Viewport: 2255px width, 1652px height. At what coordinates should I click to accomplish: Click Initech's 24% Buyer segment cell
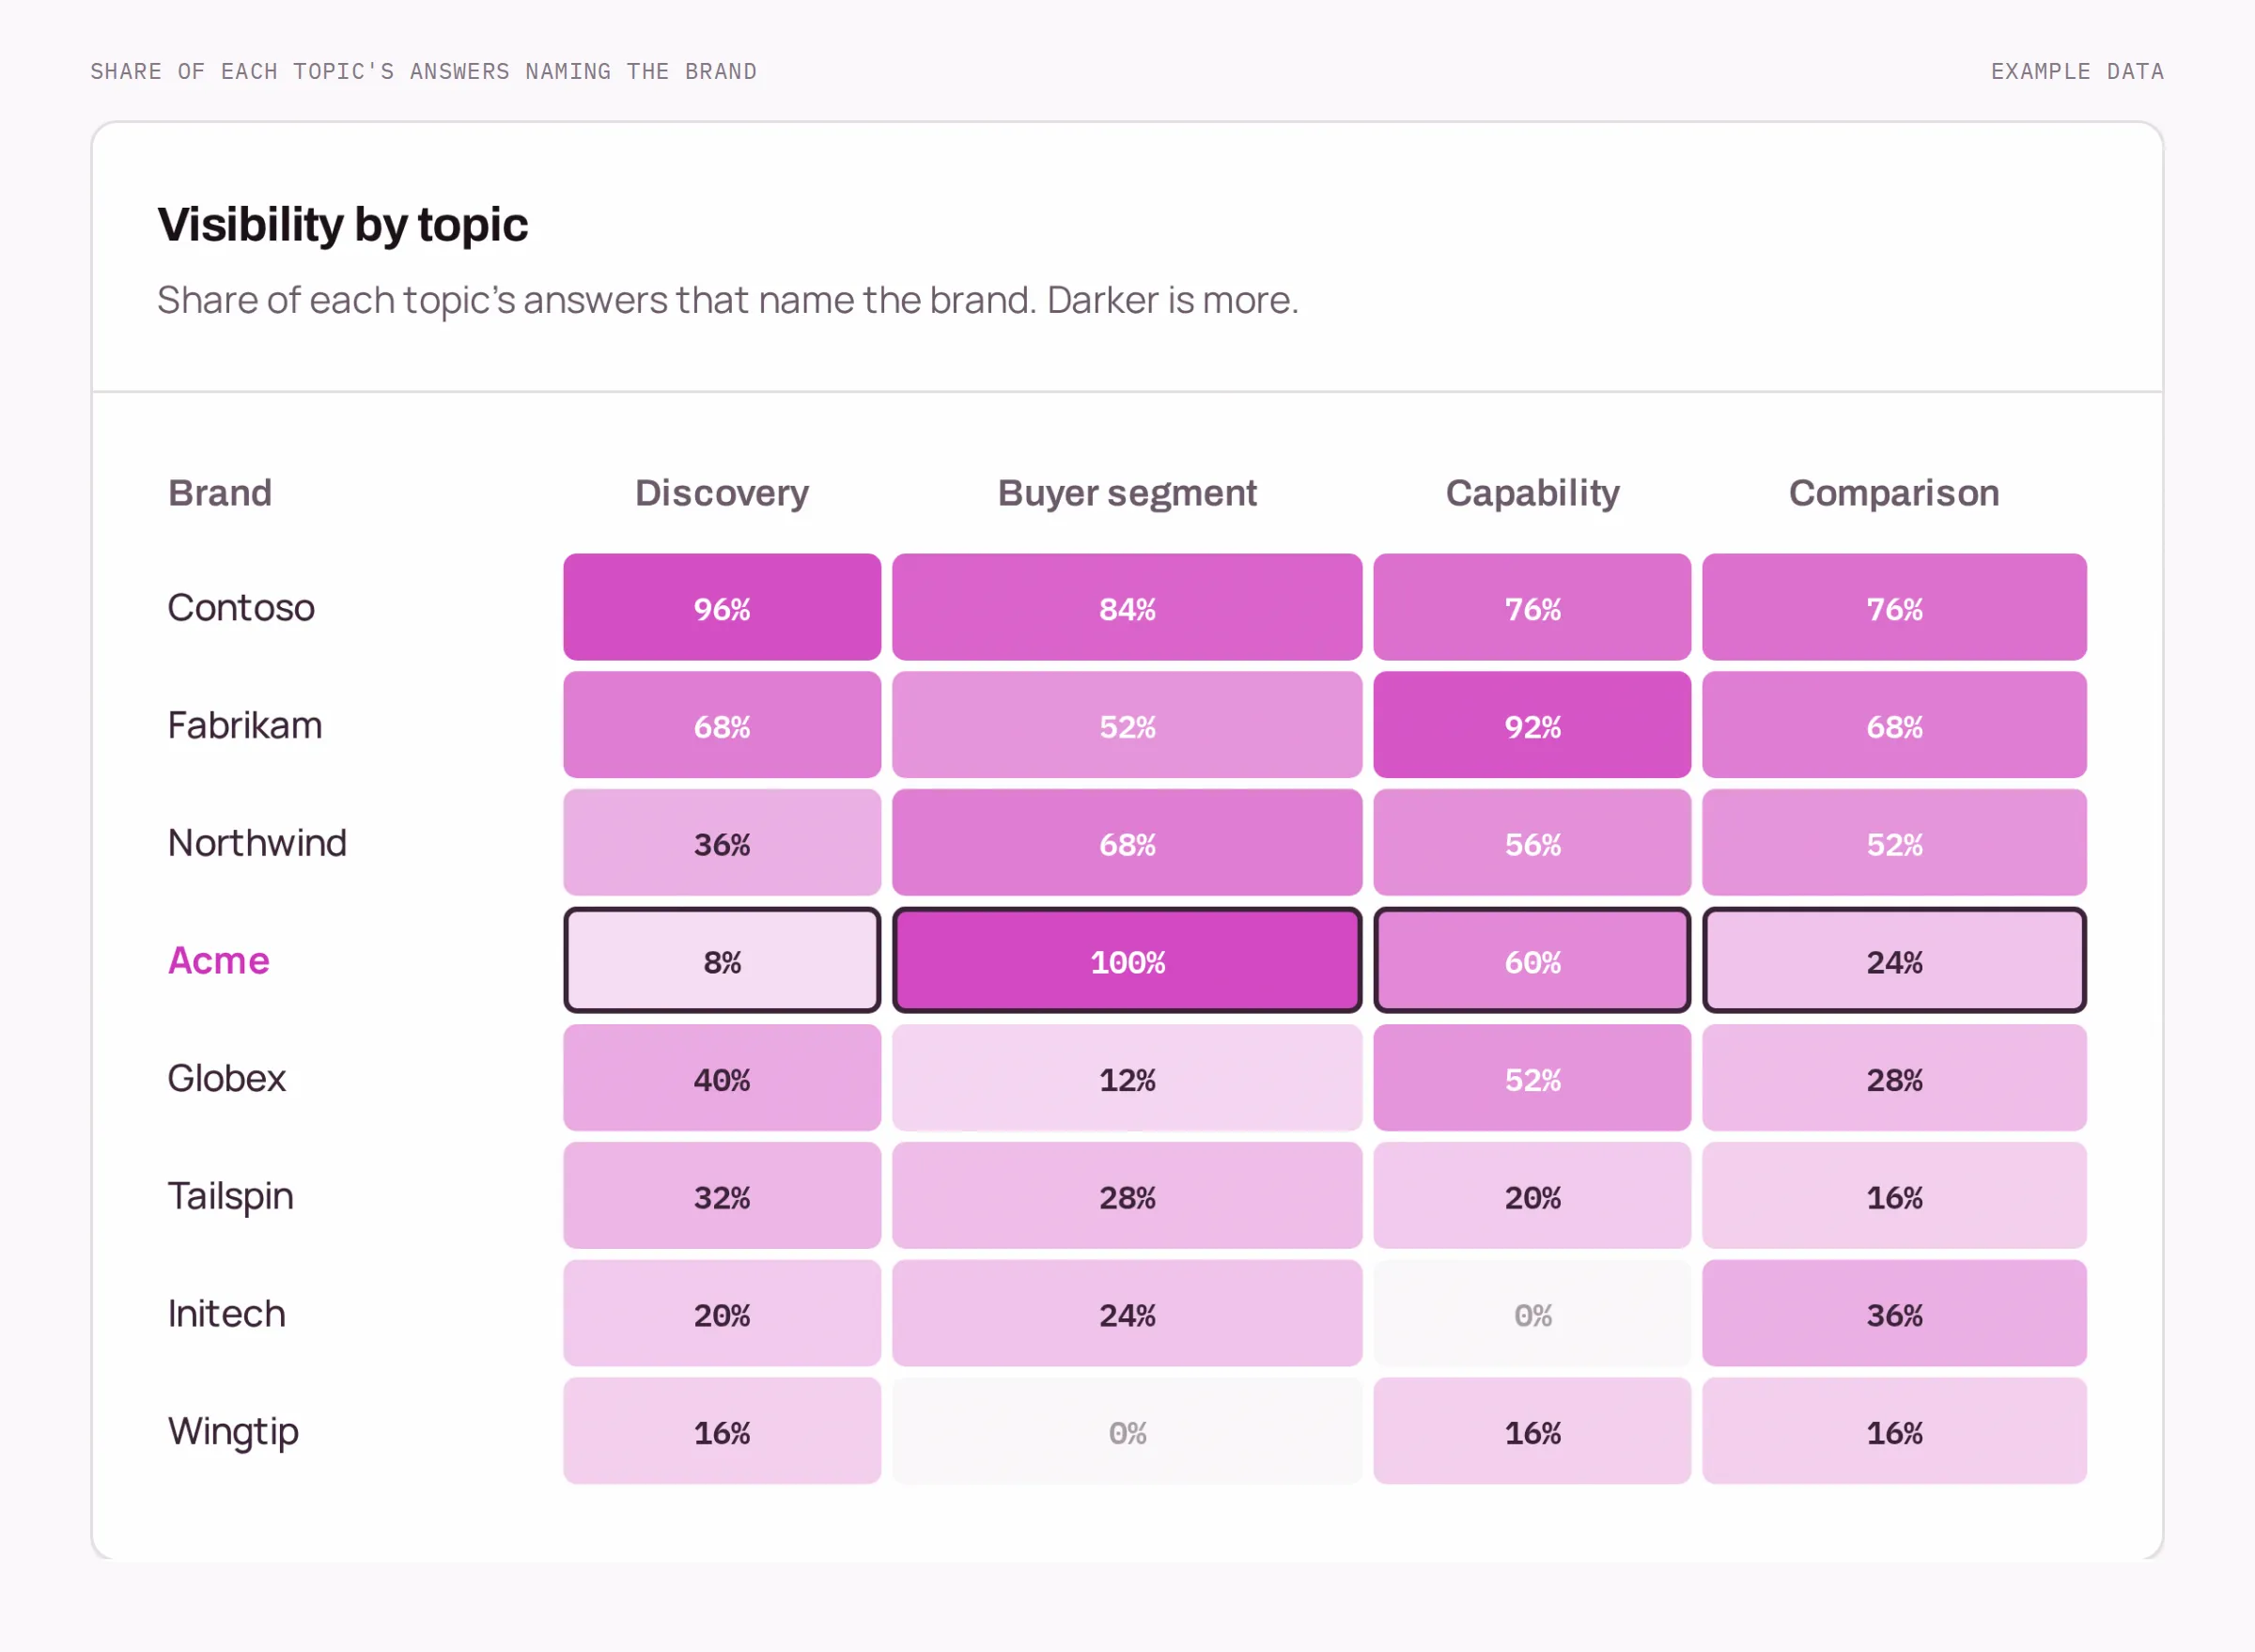[x=1127, y=1313]
